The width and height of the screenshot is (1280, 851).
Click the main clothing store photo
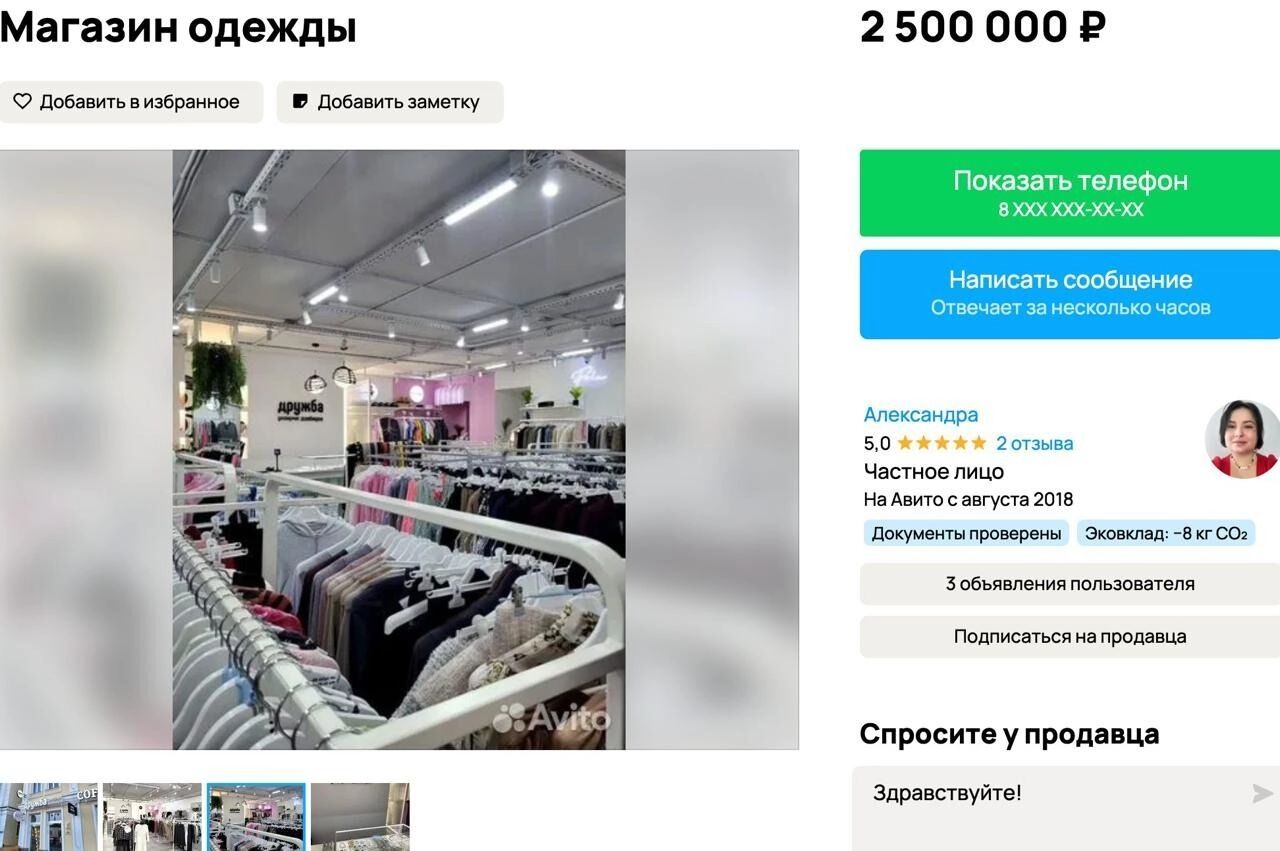[399, 449]
